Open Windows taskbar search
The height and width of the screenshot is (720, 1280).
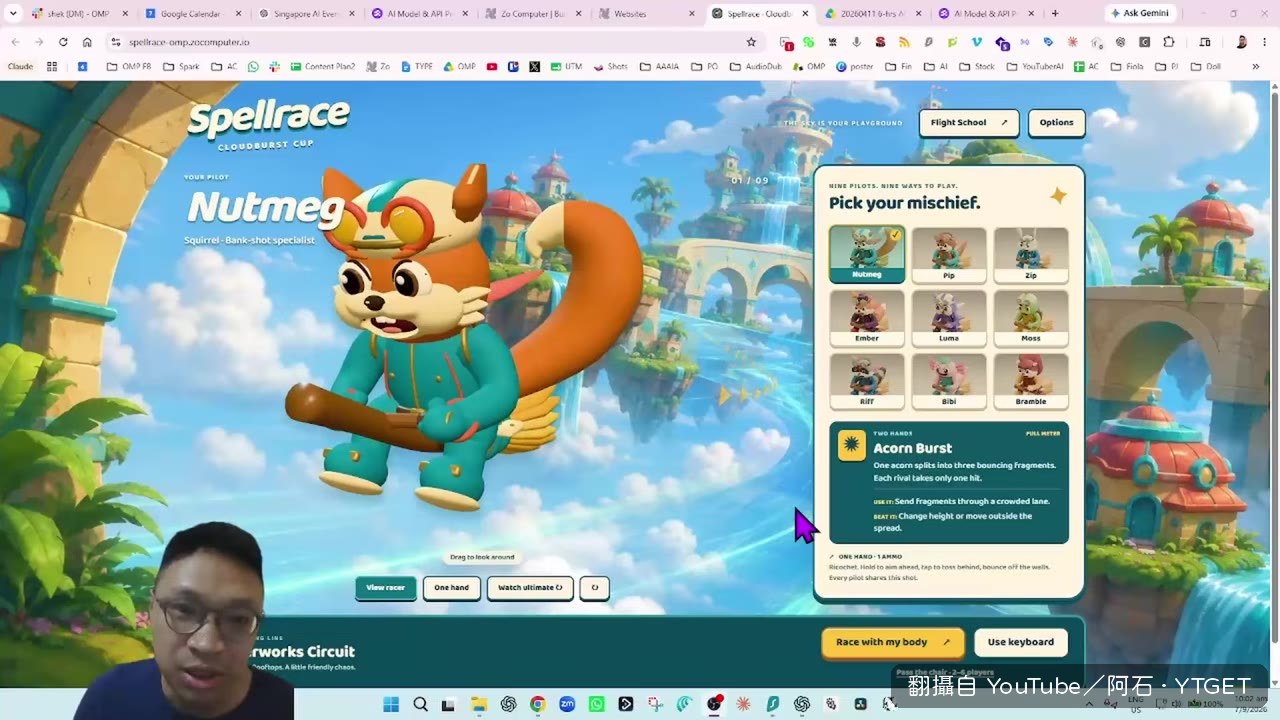point(421,704)
